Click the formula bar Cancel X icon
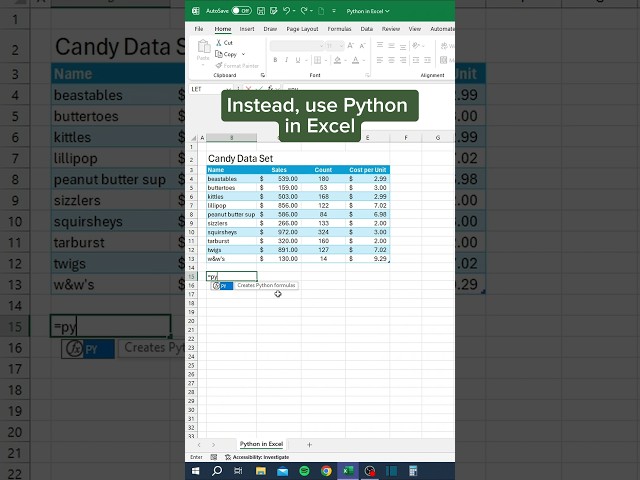Image resolution: width=640 pixels, height=480 pixels. (248, 89)
